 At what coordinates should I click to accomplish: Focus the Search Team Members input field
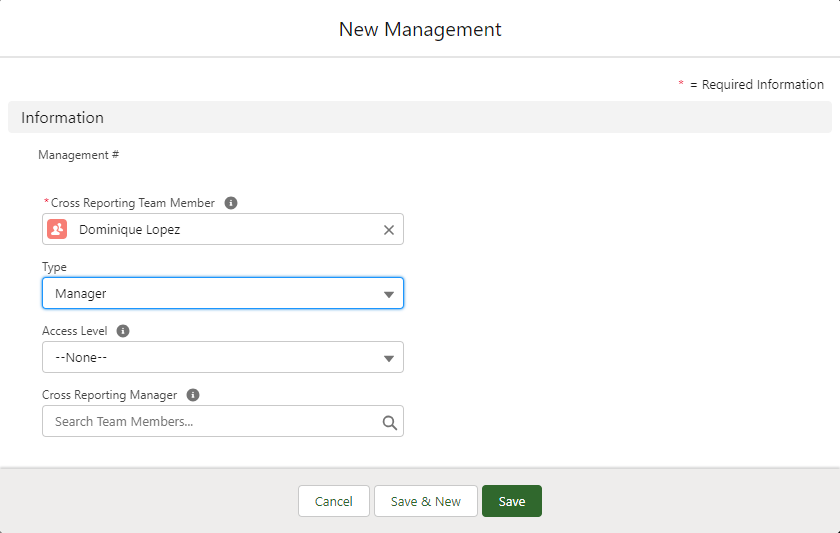point(210,421)
